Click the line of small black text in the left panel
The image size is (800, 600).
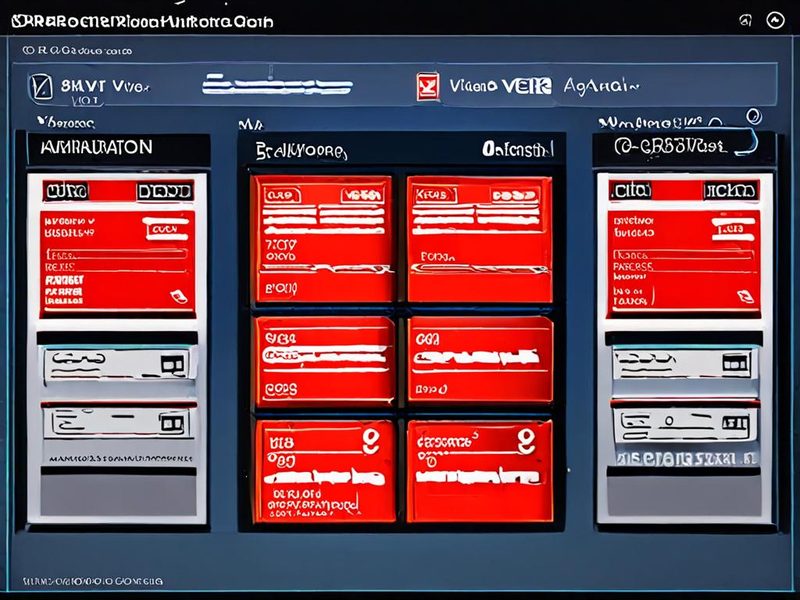121,459
